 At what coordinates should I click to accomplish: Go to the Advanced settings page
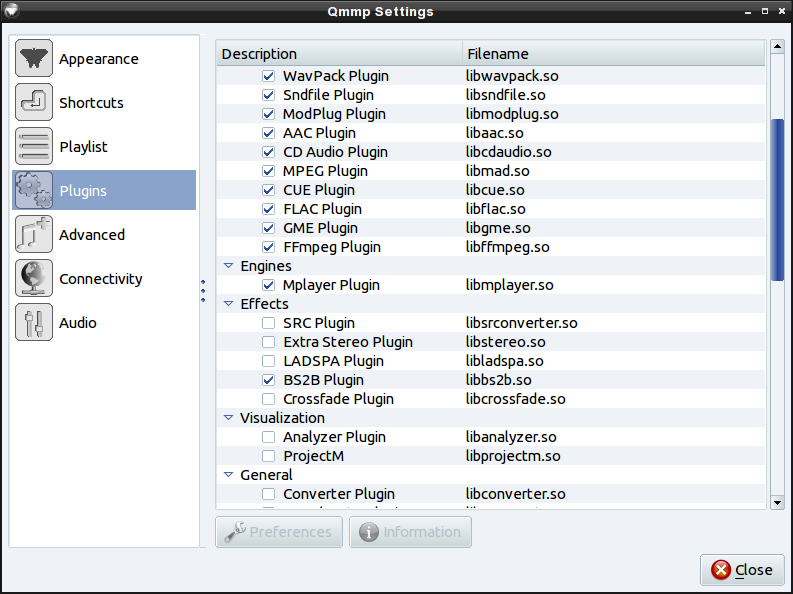(104, 235)
